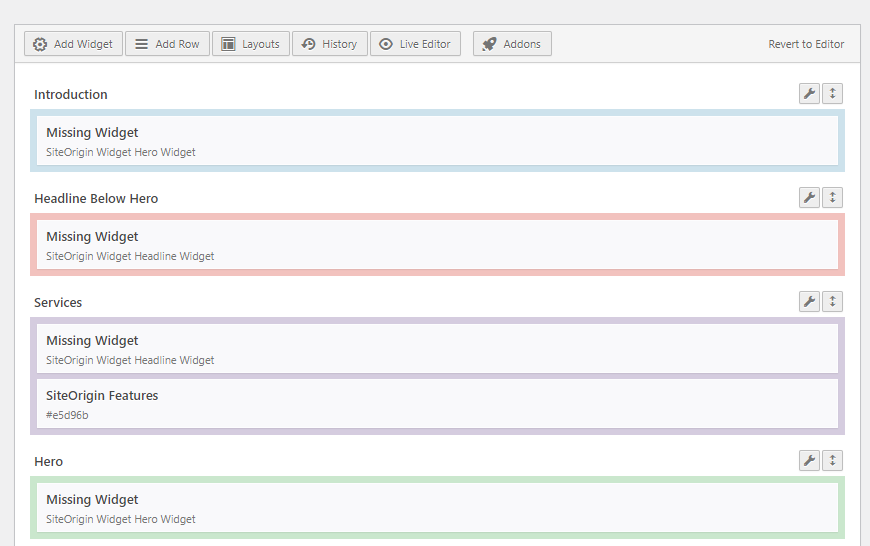The width and height of the screenshot is (870, 546).
Task: Click move handle for Headline Below Hero row
Action: tap(832, 198)
